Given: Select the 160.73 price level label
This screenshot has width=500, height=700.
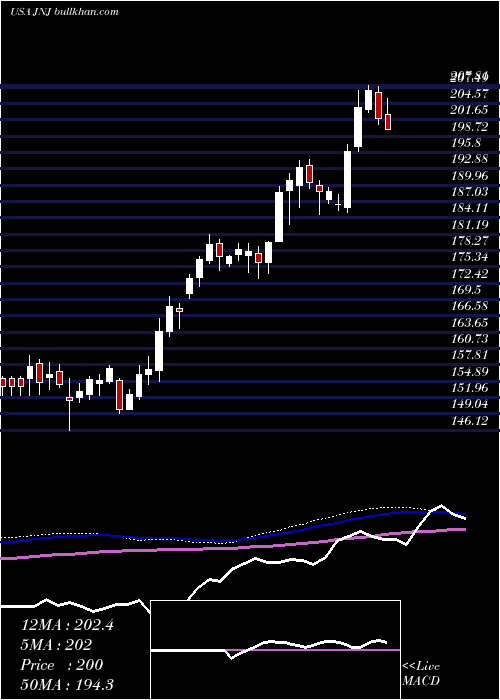Looking at the screenshot, I should [x=469, y=339].
